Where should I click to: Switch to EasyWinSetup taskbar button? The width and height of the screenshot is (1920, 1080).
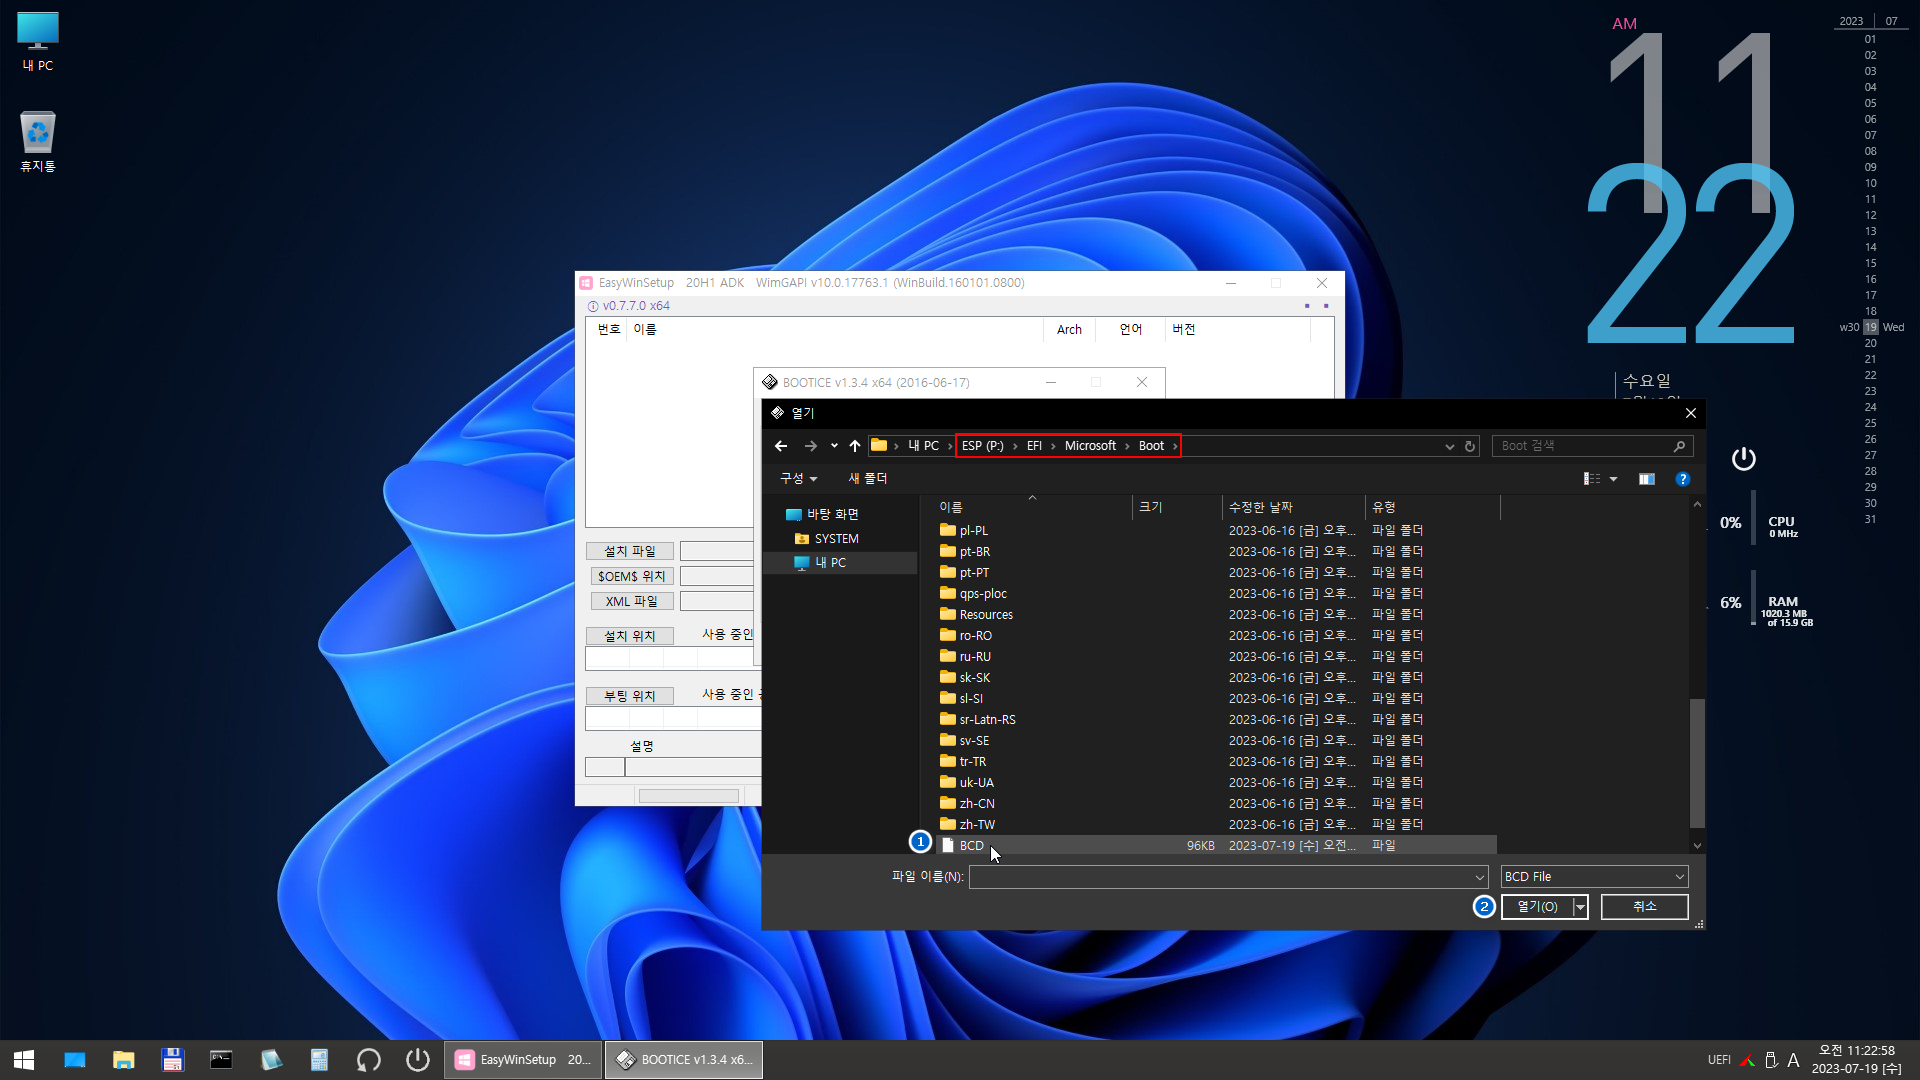(x=523, y=1060)
